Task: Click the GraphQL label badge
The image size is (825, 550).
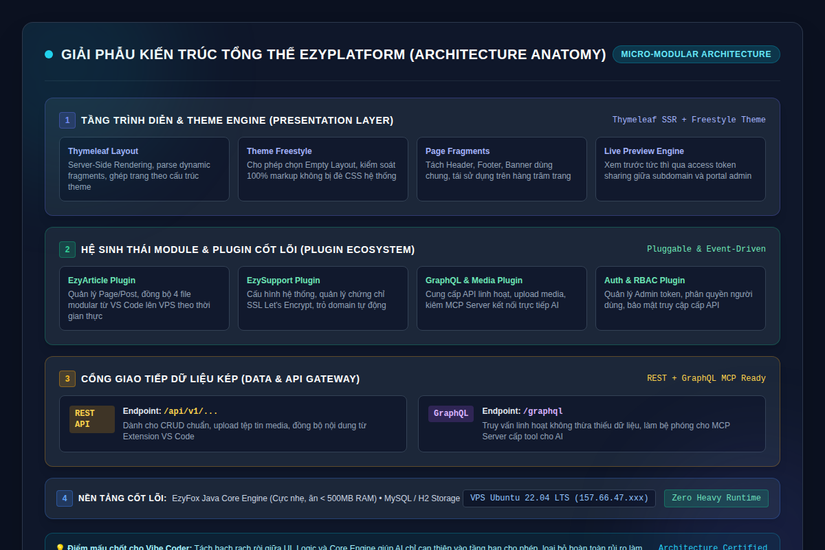Action: click(x=451, y=413)
